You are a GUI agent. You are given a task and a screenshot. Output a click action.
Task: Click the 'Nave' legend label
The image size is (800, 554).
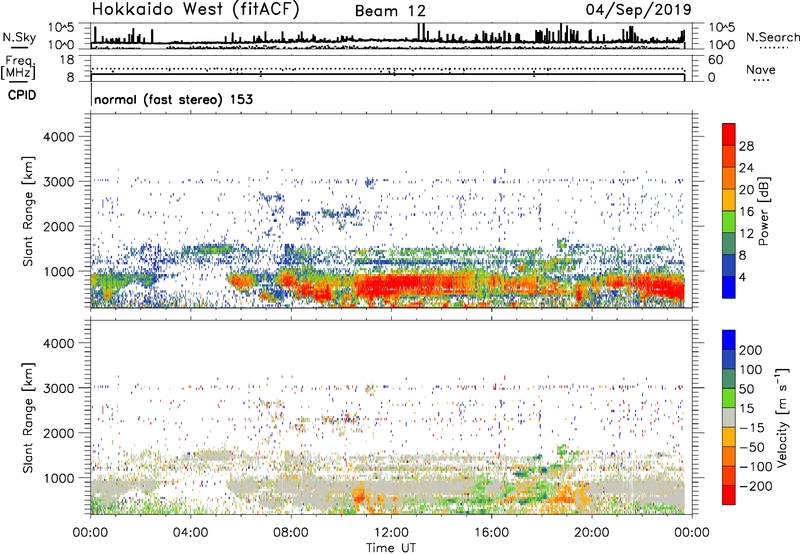761,69
